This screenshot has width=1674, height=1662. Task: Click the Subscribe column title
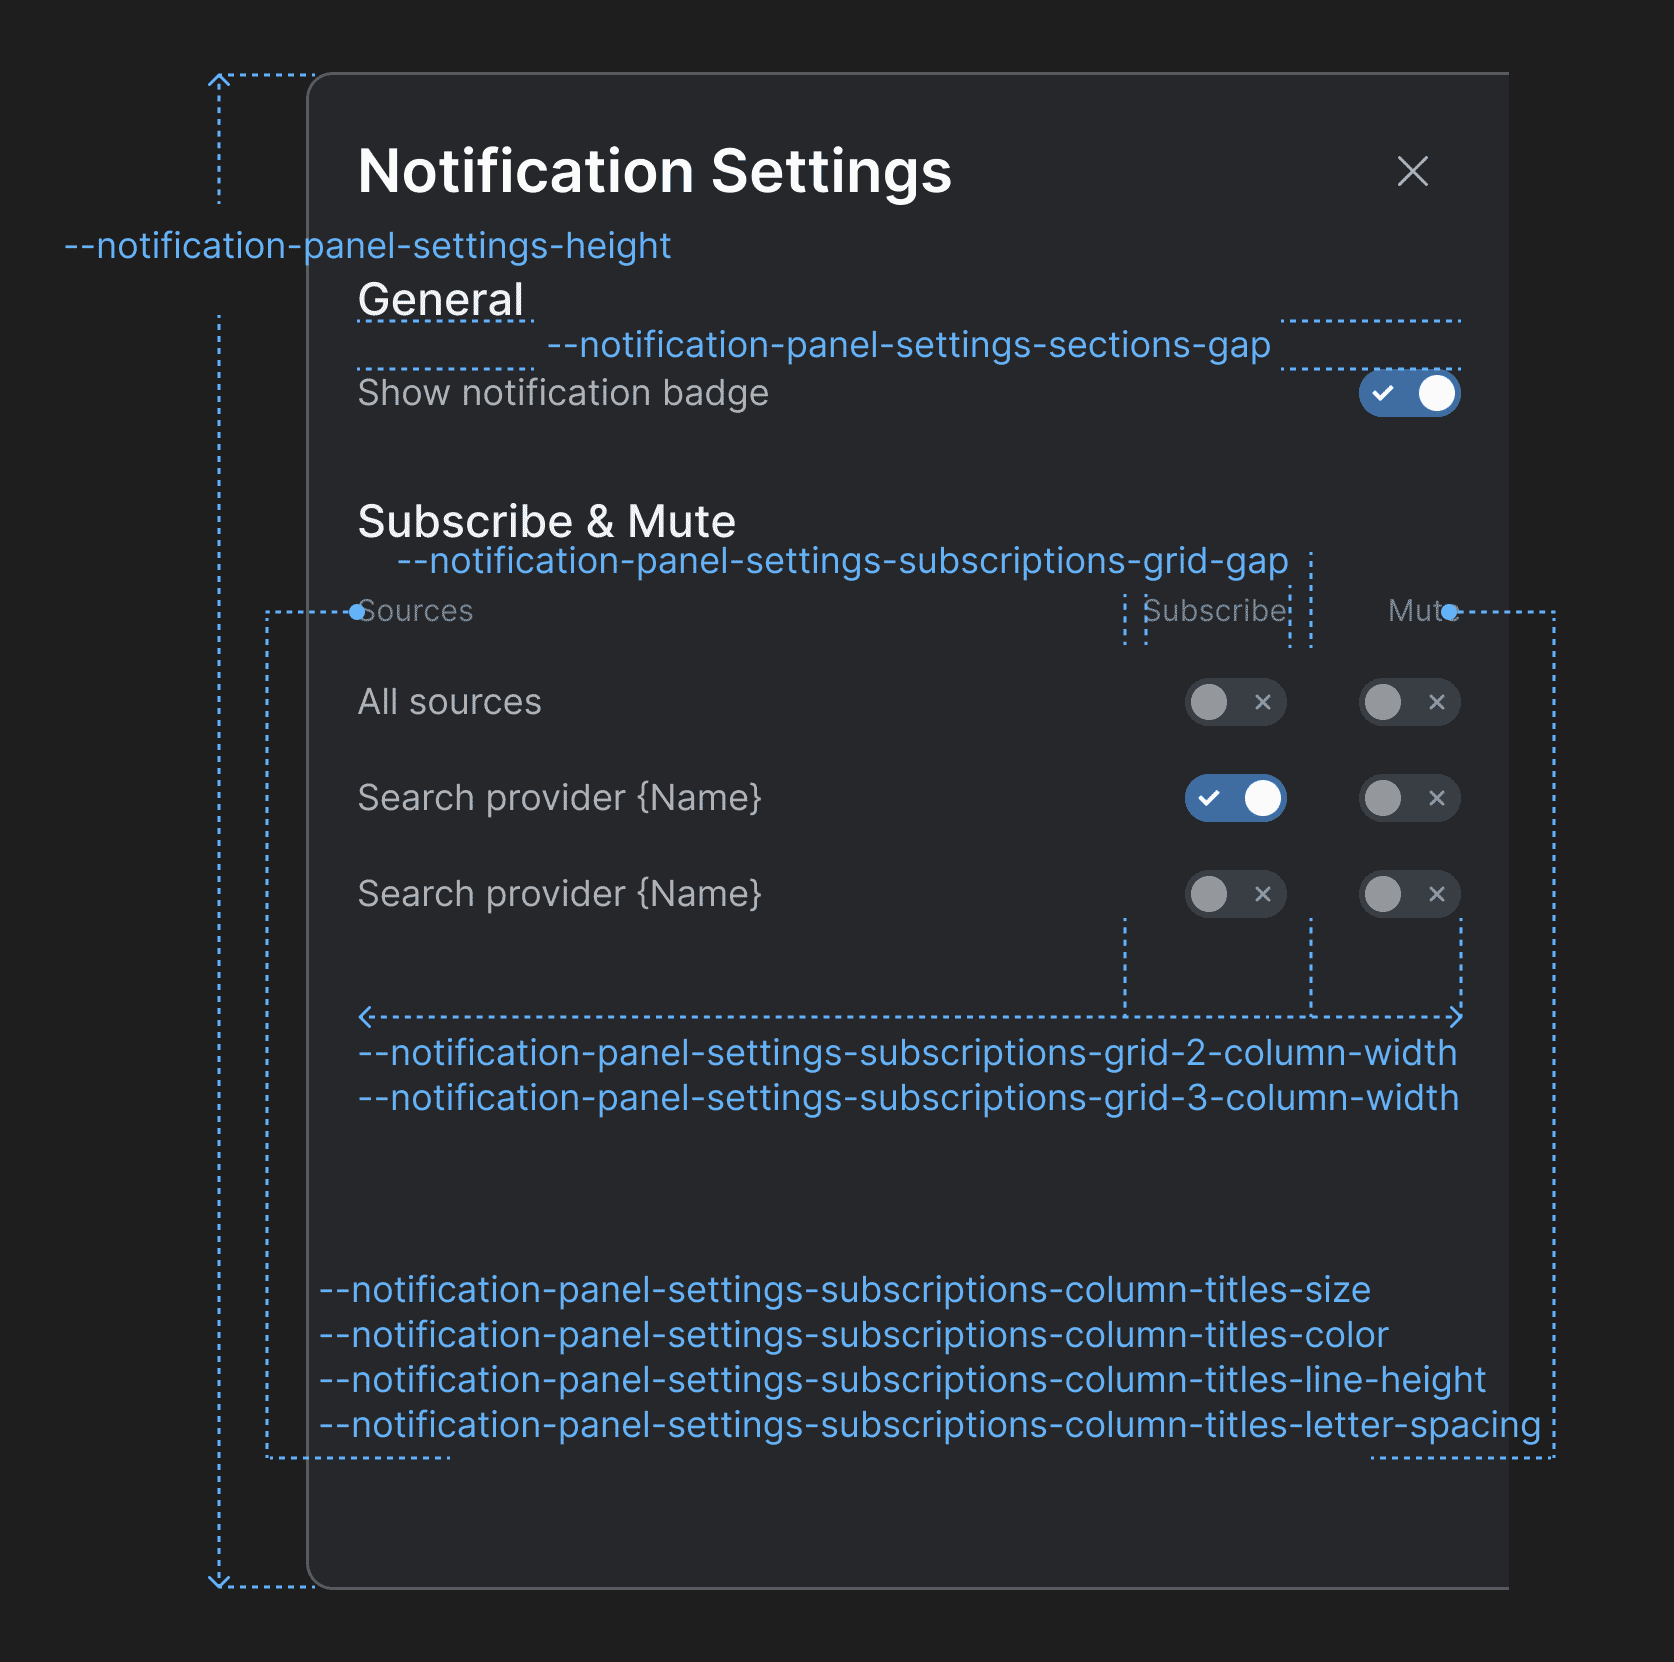pyautogui.click(x=1215, y=610)
